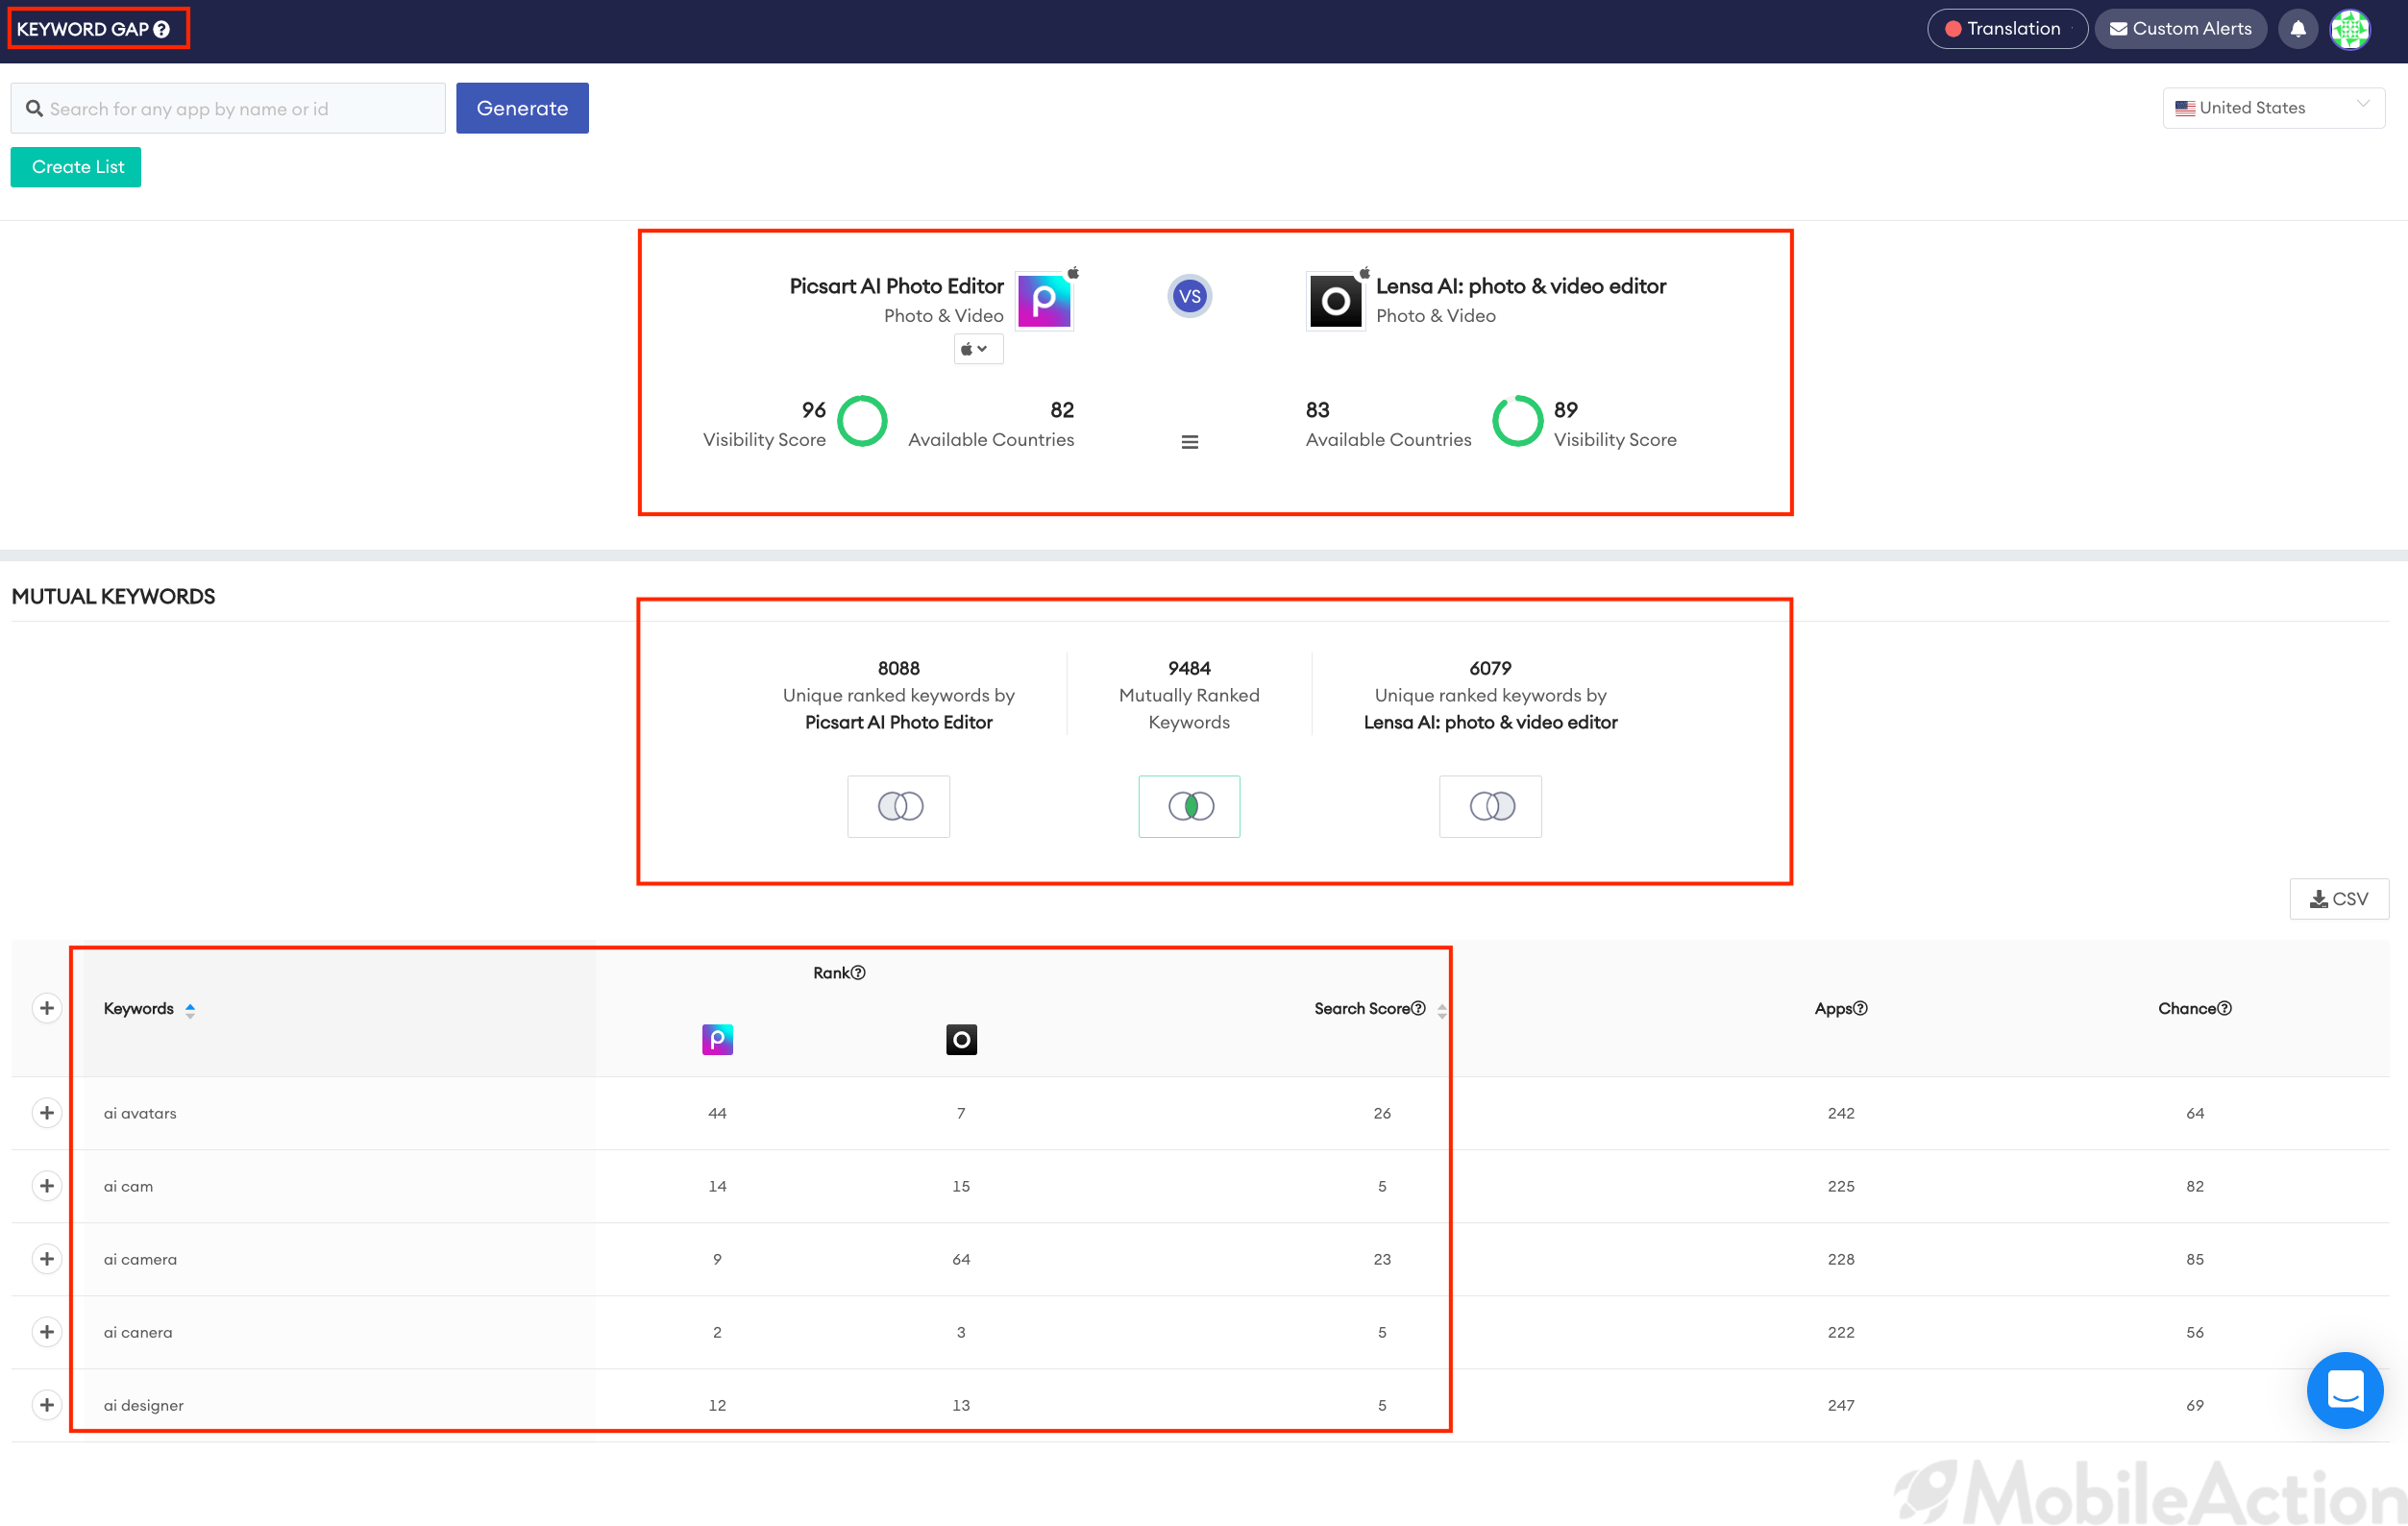Viewport: 2408px width, 1526px height.
Task: Show keywords unique to Lensa Venn icon
Action: pyautogui.click(x=1490, y=806)
